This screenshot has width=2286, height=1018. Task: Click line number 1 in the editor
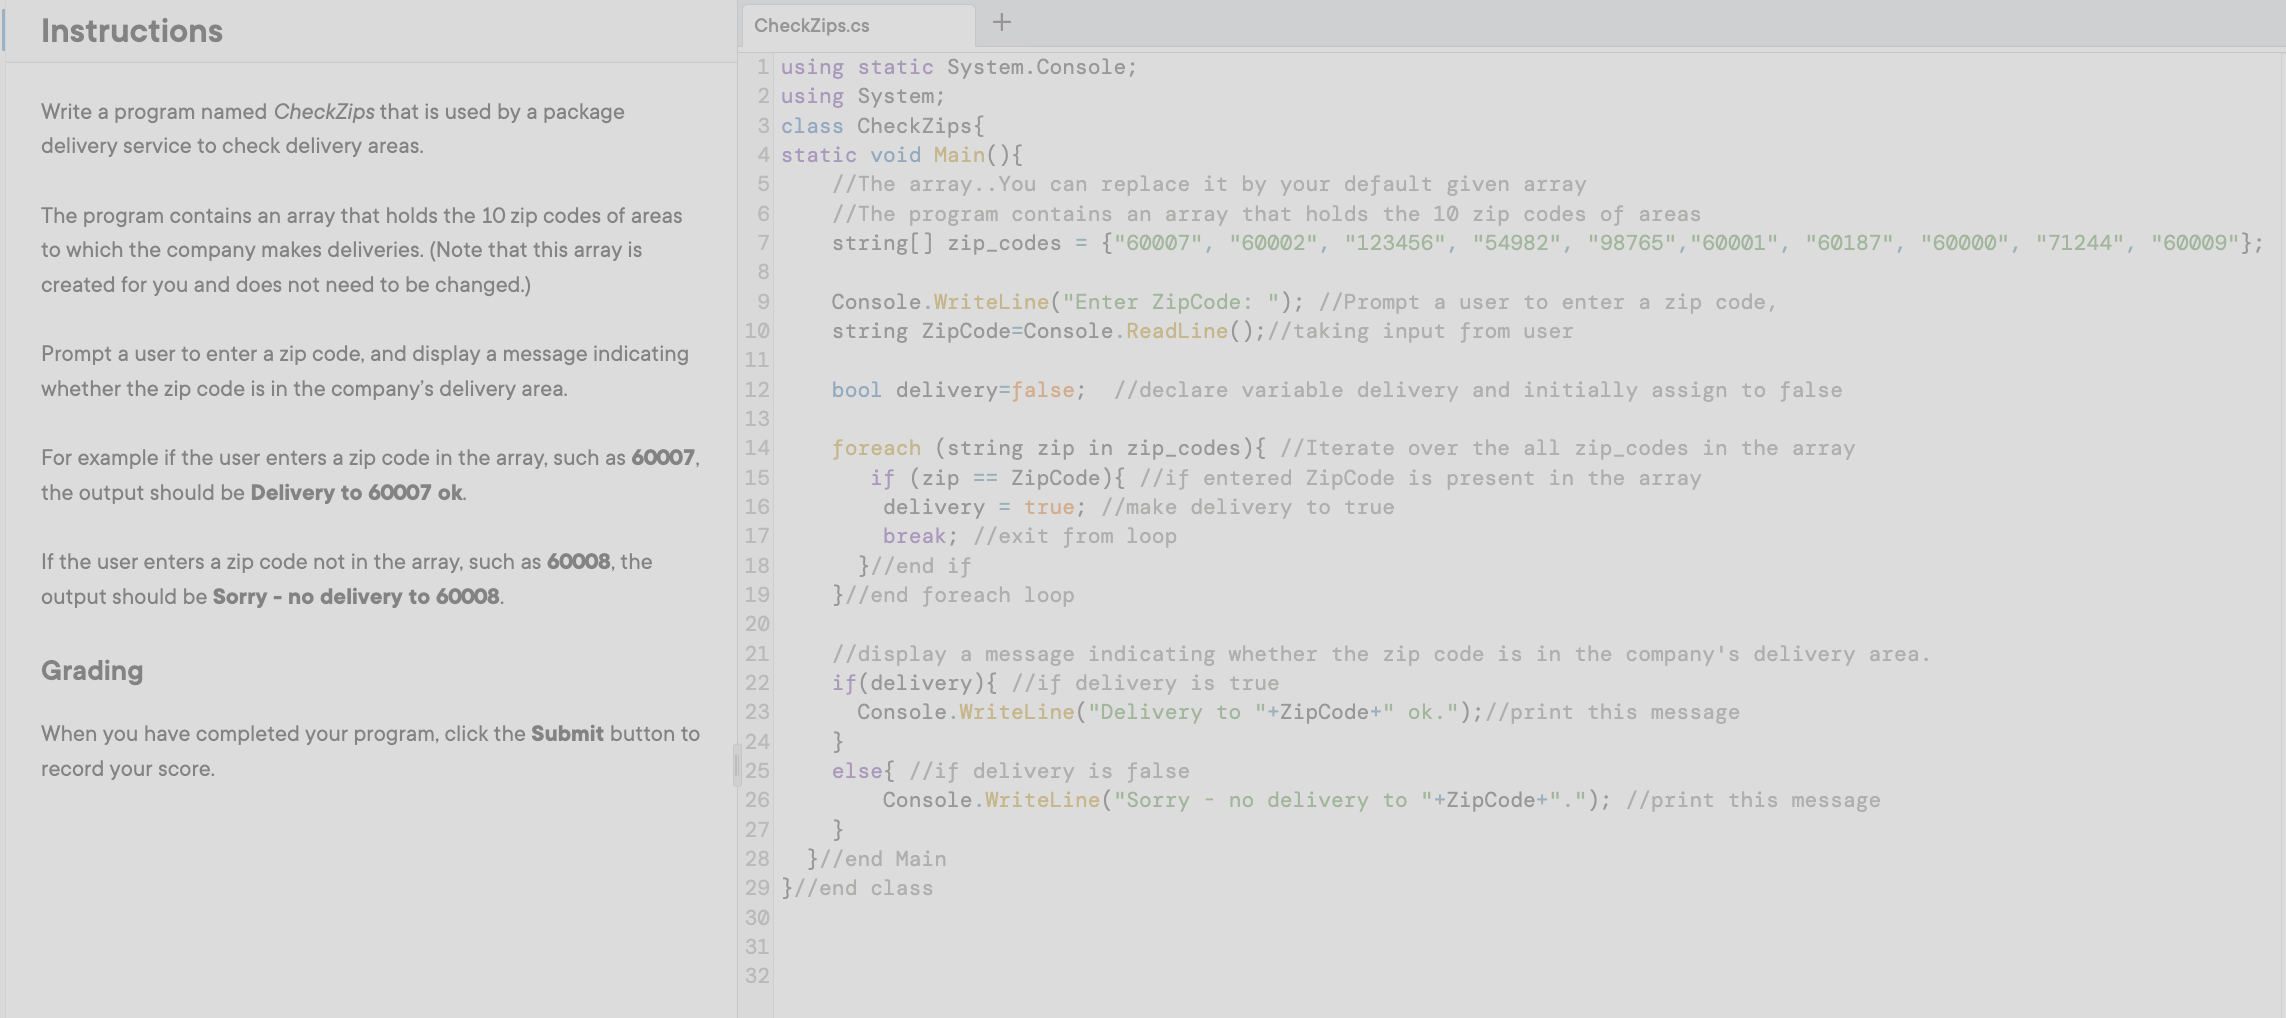pyautogui.click(x=762, y=67)
